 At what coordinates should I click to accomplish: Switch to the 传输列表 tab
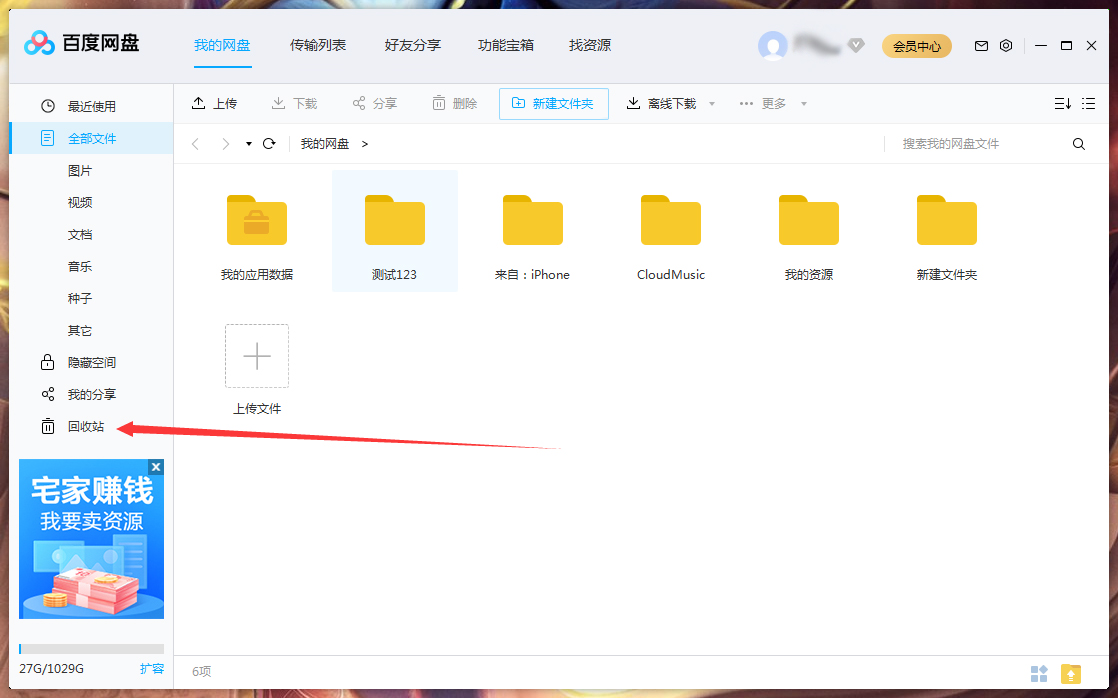pos(318,45)
